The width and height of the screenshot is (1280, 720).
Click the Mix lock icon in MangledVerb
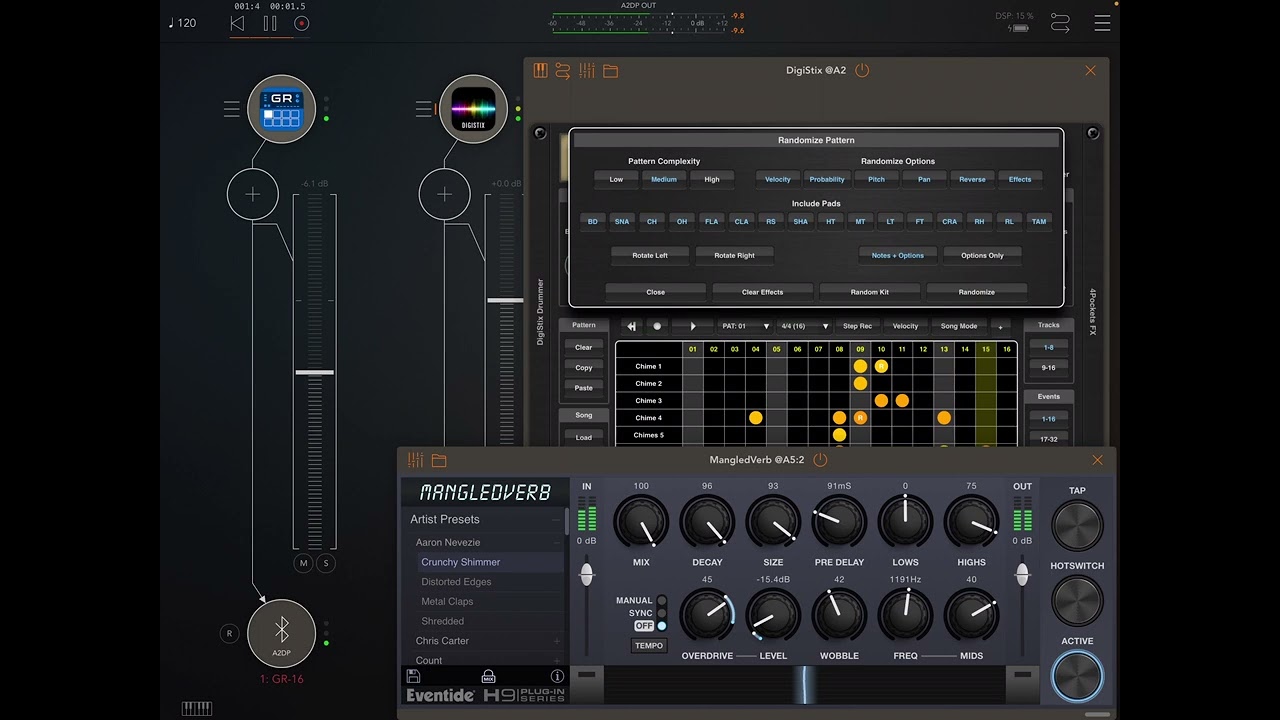[x=489, y=676]
